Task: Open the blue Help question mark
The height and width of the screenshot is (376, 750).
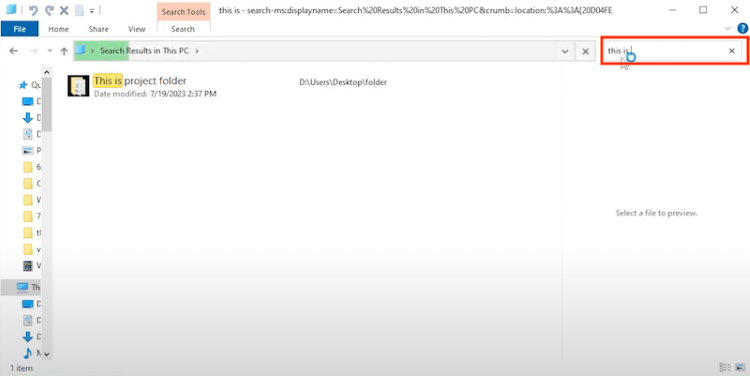Action: click(742, 29)
